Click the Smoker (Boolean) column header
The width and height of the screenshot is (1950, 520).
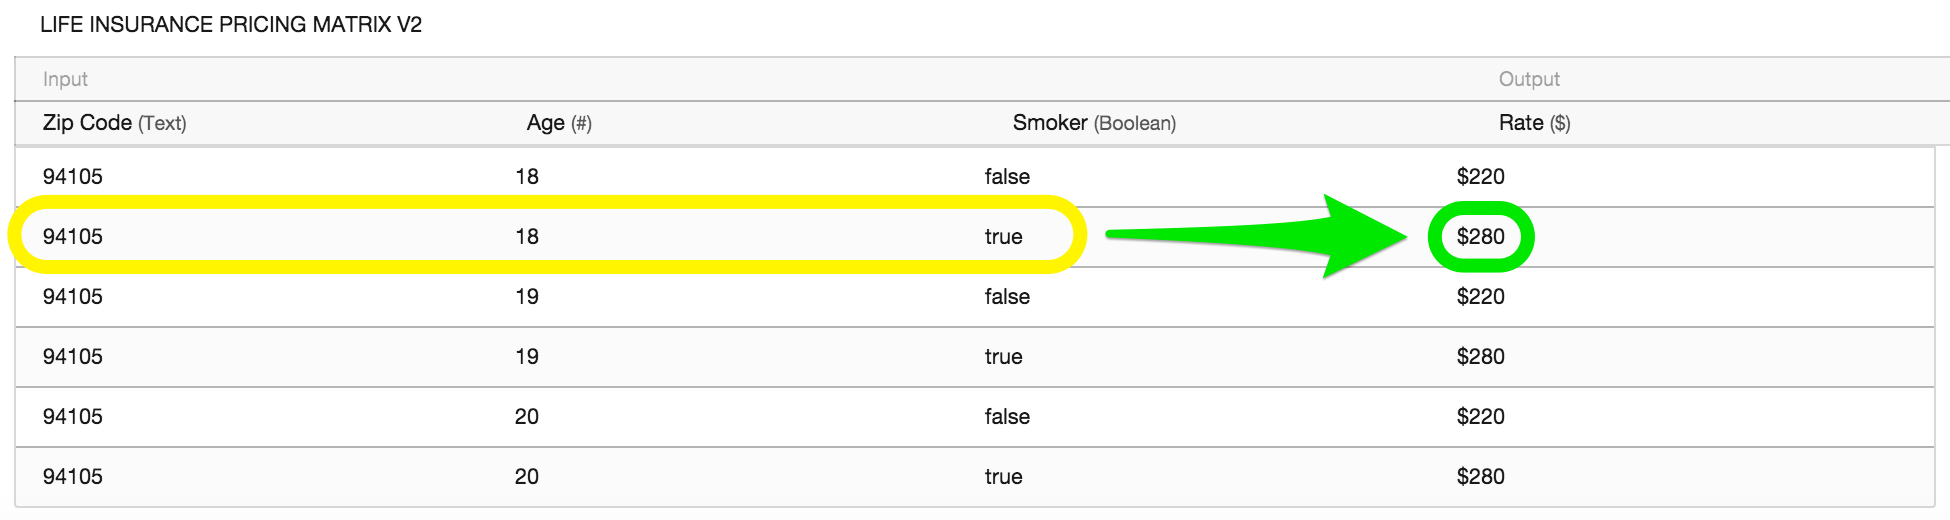[x=1094, y=123]
